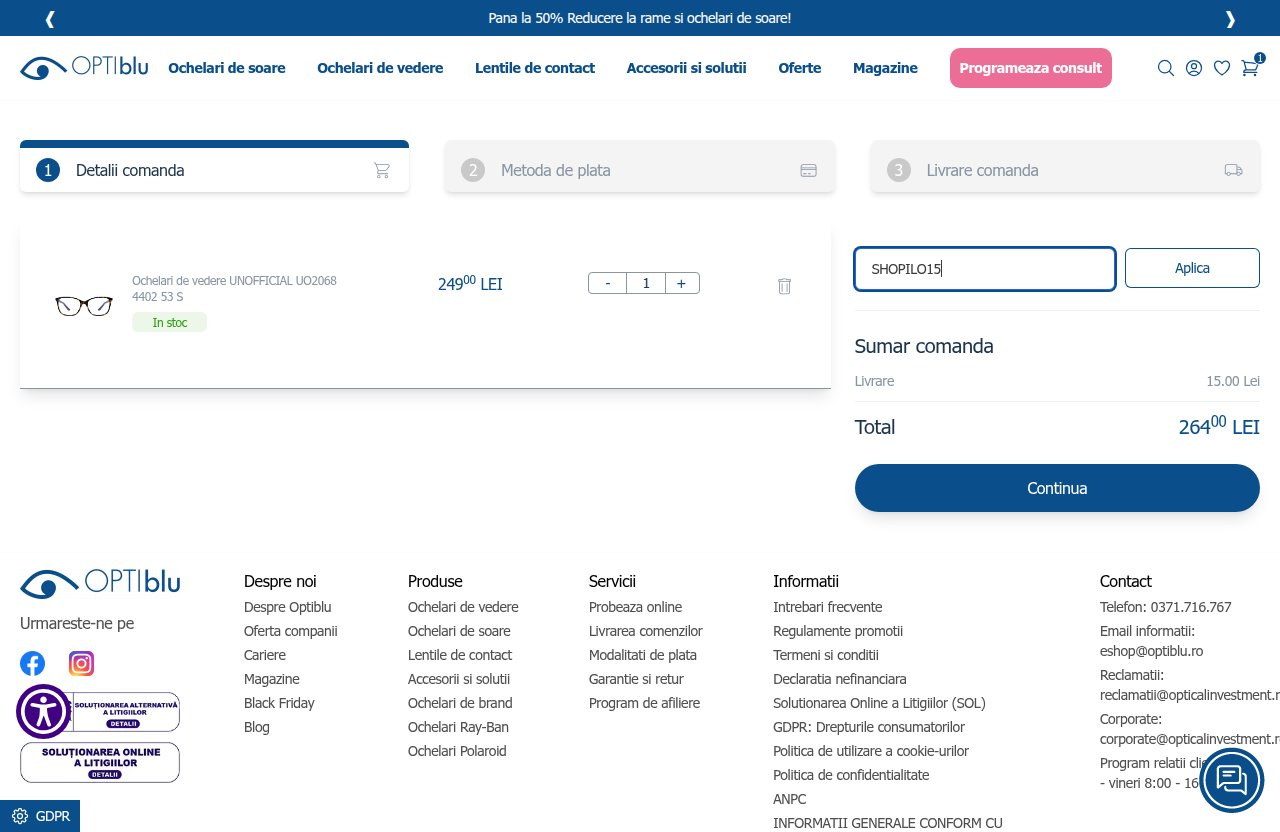This screenshot has height=832, width=1280.
Task: Decrease quantity with the minus button
Action: point(607,283)
